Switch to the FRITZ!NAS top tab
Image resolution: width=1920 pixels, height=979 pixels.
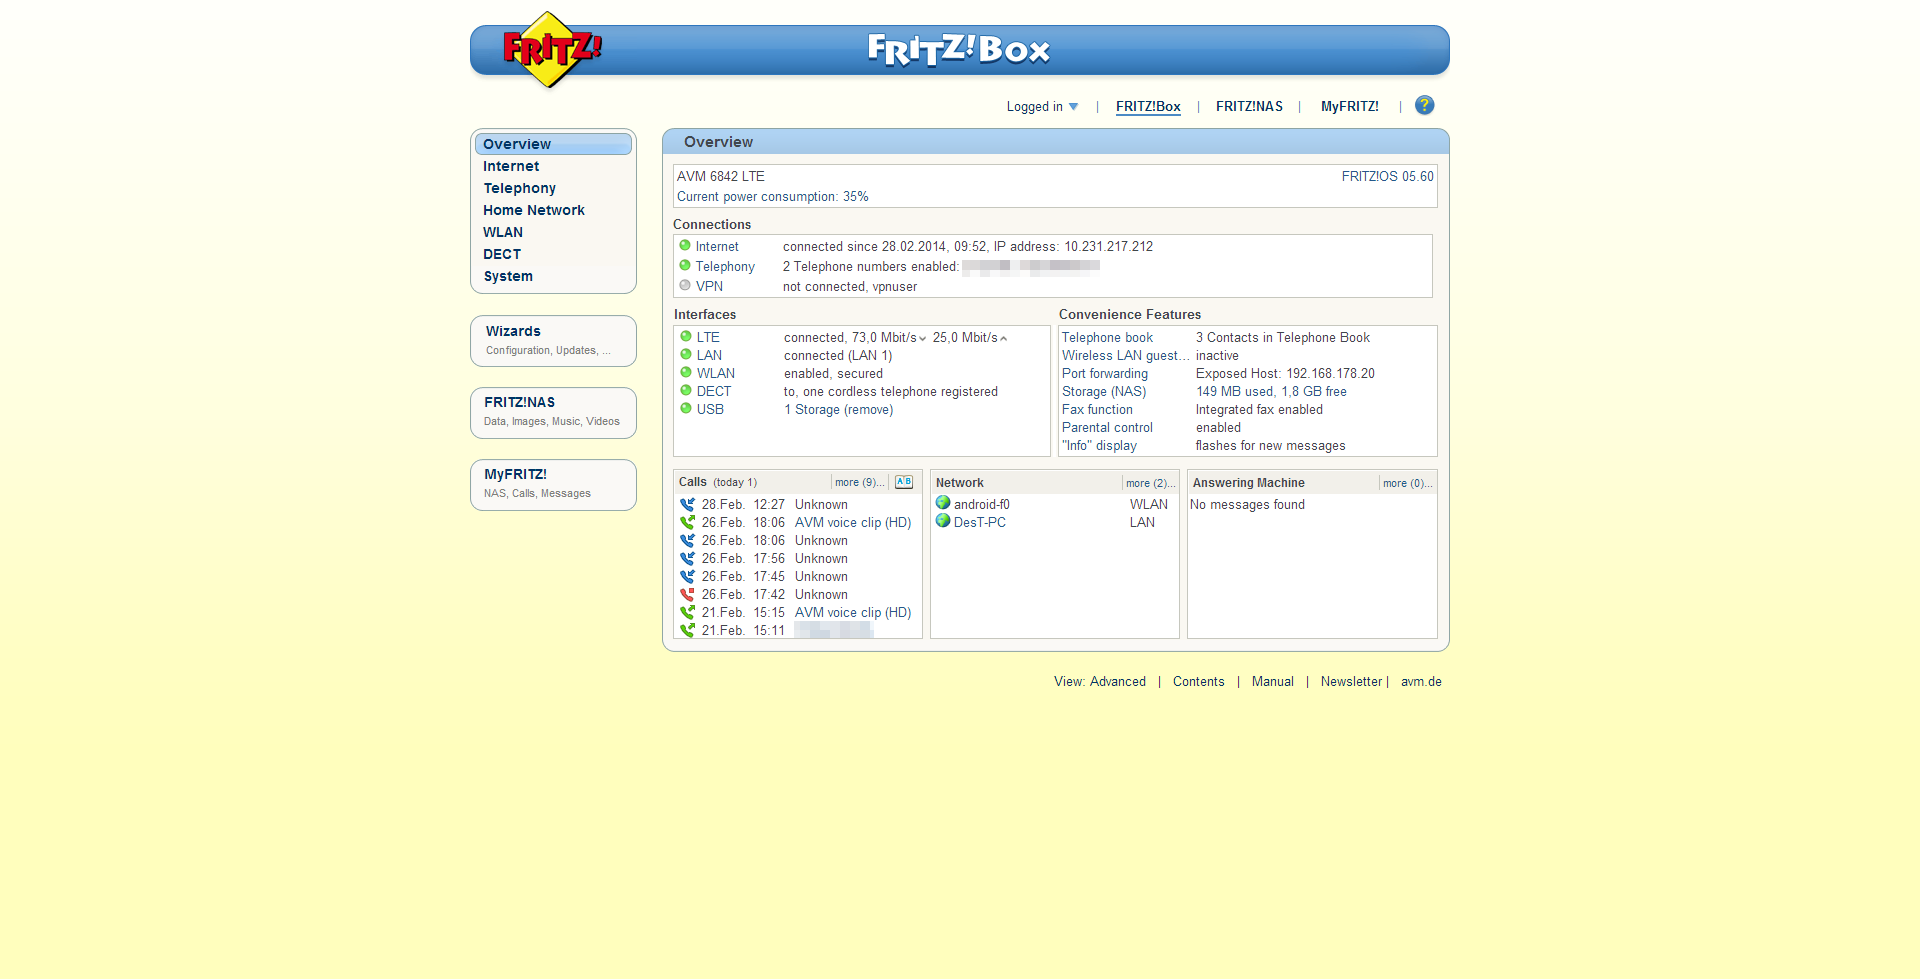click(1249, 107)
